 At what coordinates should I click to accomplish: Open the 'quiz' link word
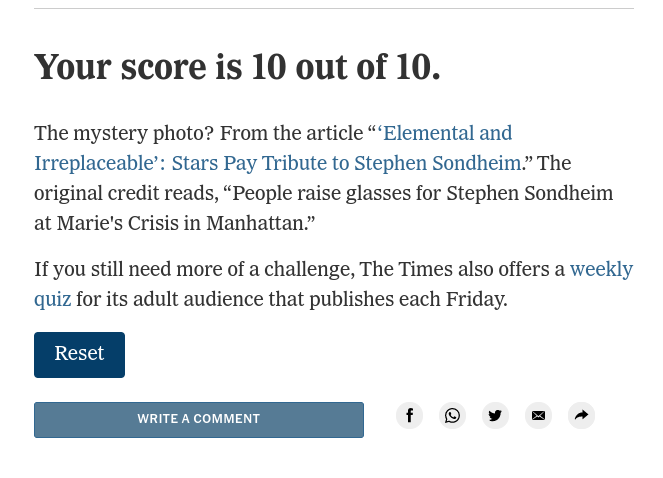click(52, 299)
